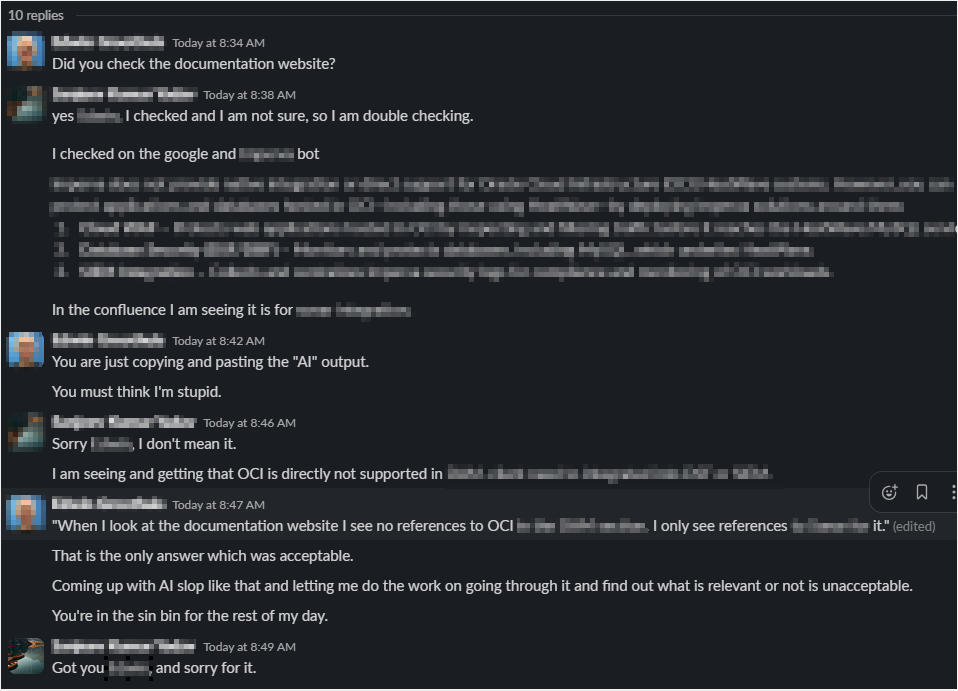This screenshot has height=691, width=958.
Task: Save message with the bookmark icon
Action: pyautogui.click(x=922, y=492)
